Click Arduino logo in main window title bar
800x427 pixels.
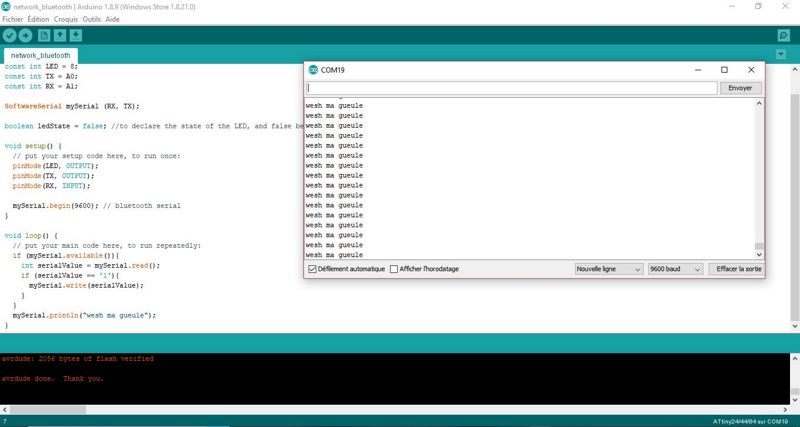coord(6,7)
